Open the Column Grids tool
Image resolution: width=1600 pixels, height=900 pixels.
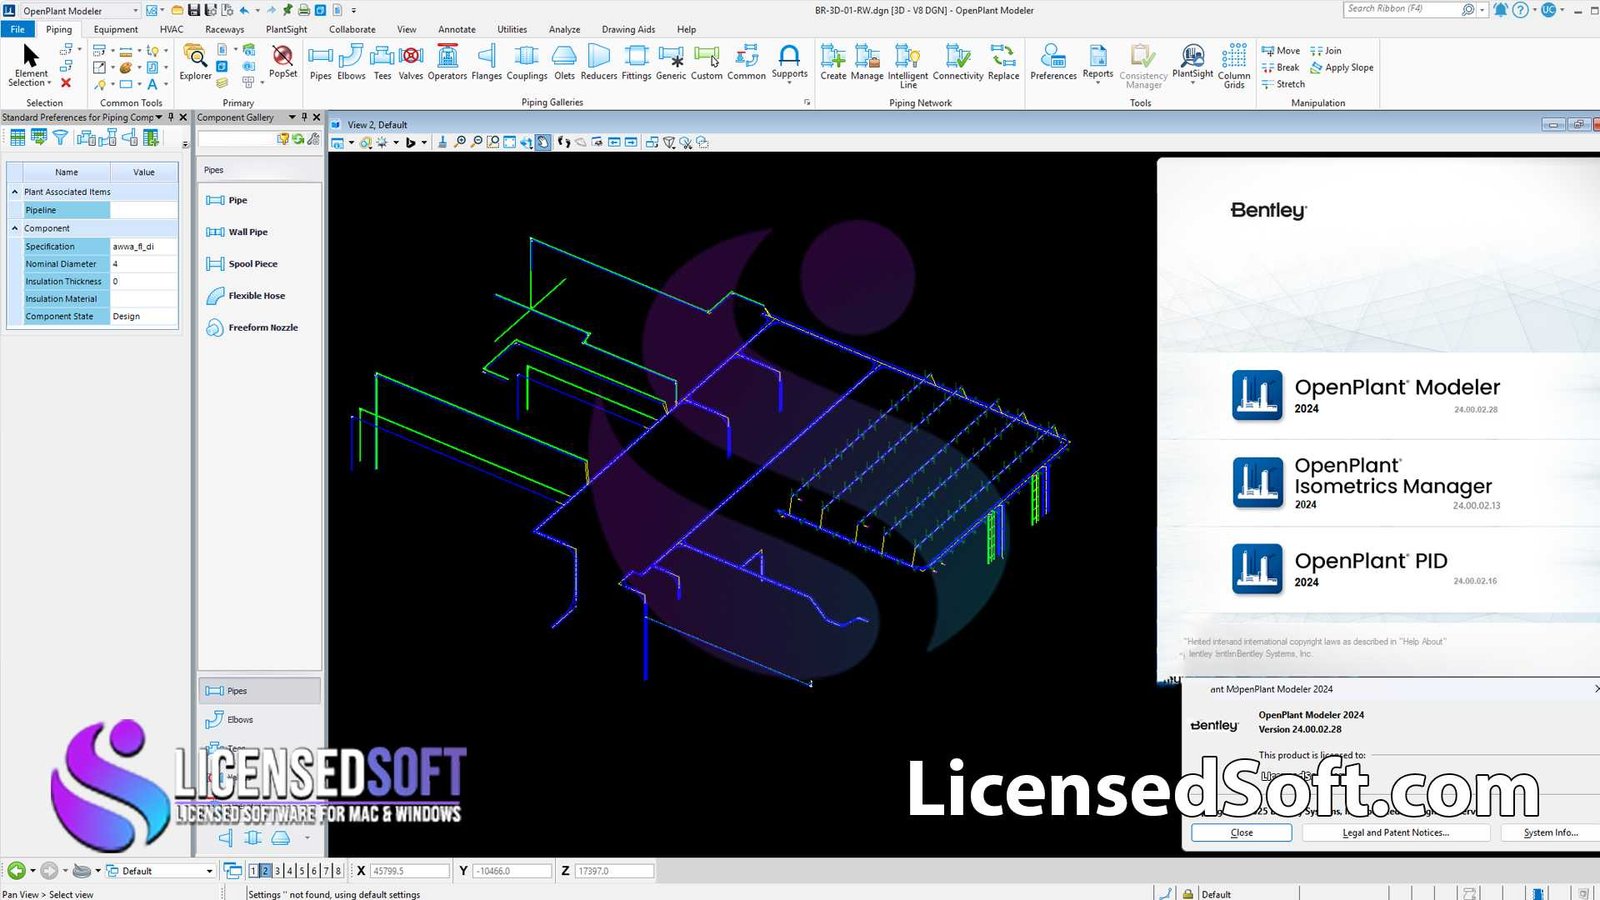pyautogui.click(x=1234, y=66)
